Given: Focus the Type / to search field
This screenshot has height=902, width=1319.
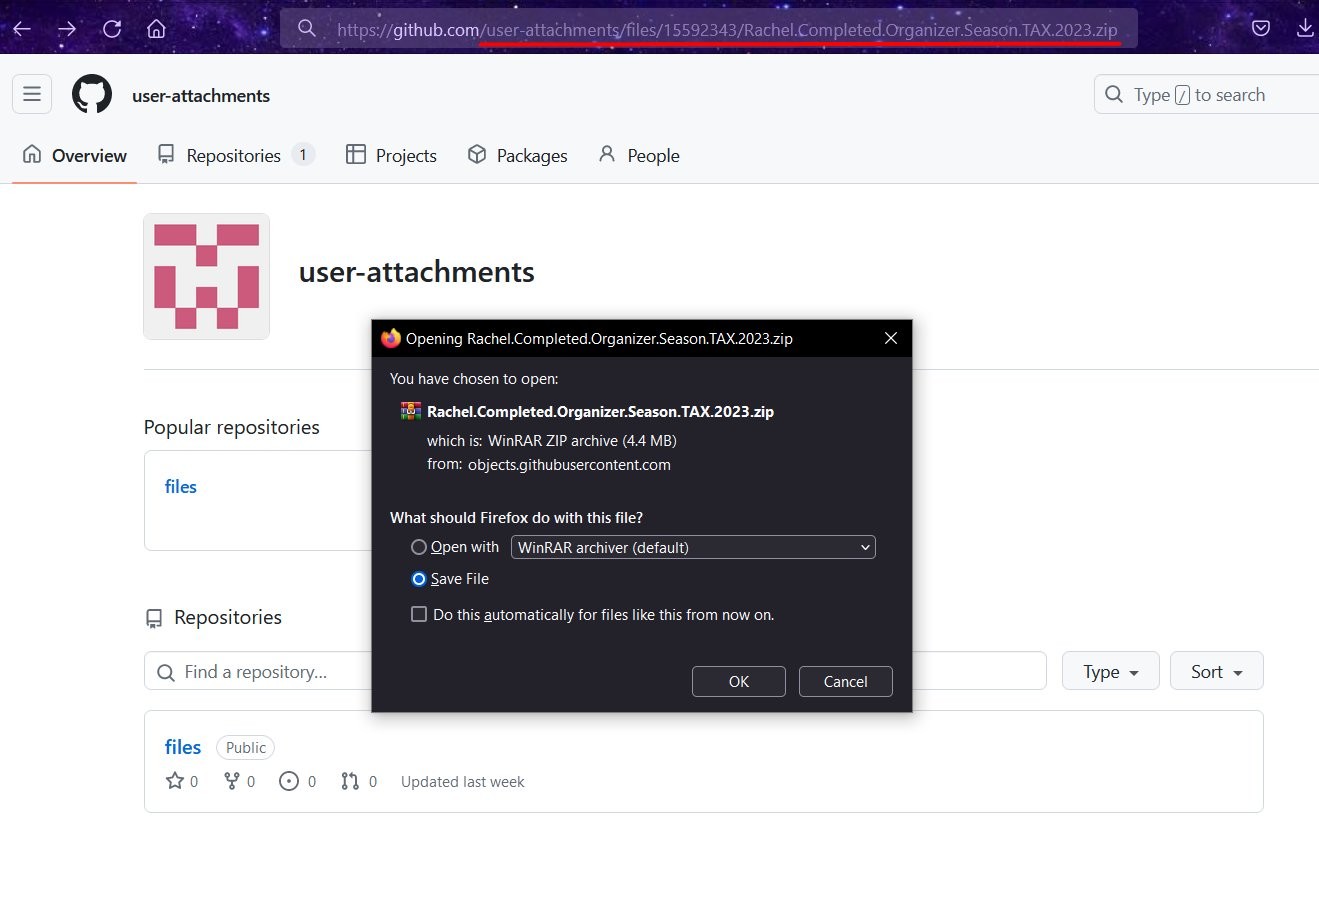Looking at the screenshot, I should (x=1207, y=94).
